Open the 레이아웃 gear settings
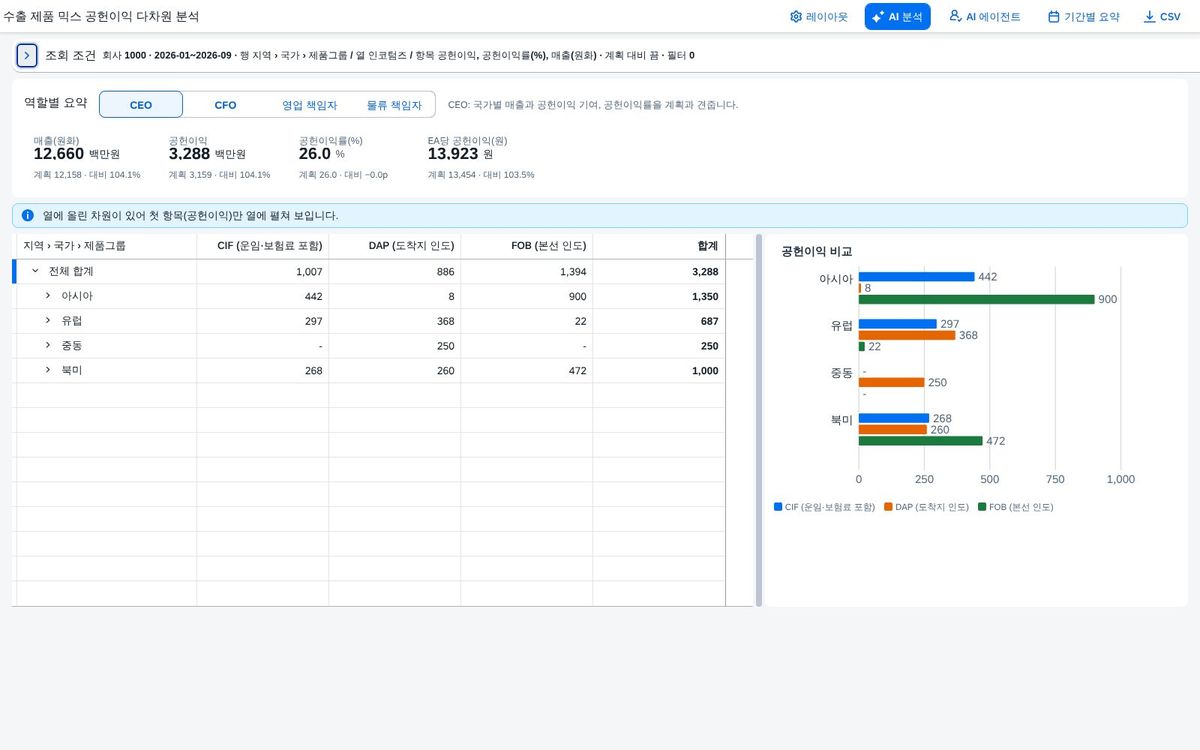Image resolution: width=1200 pixels, height=750 pixels. [818, 17]
